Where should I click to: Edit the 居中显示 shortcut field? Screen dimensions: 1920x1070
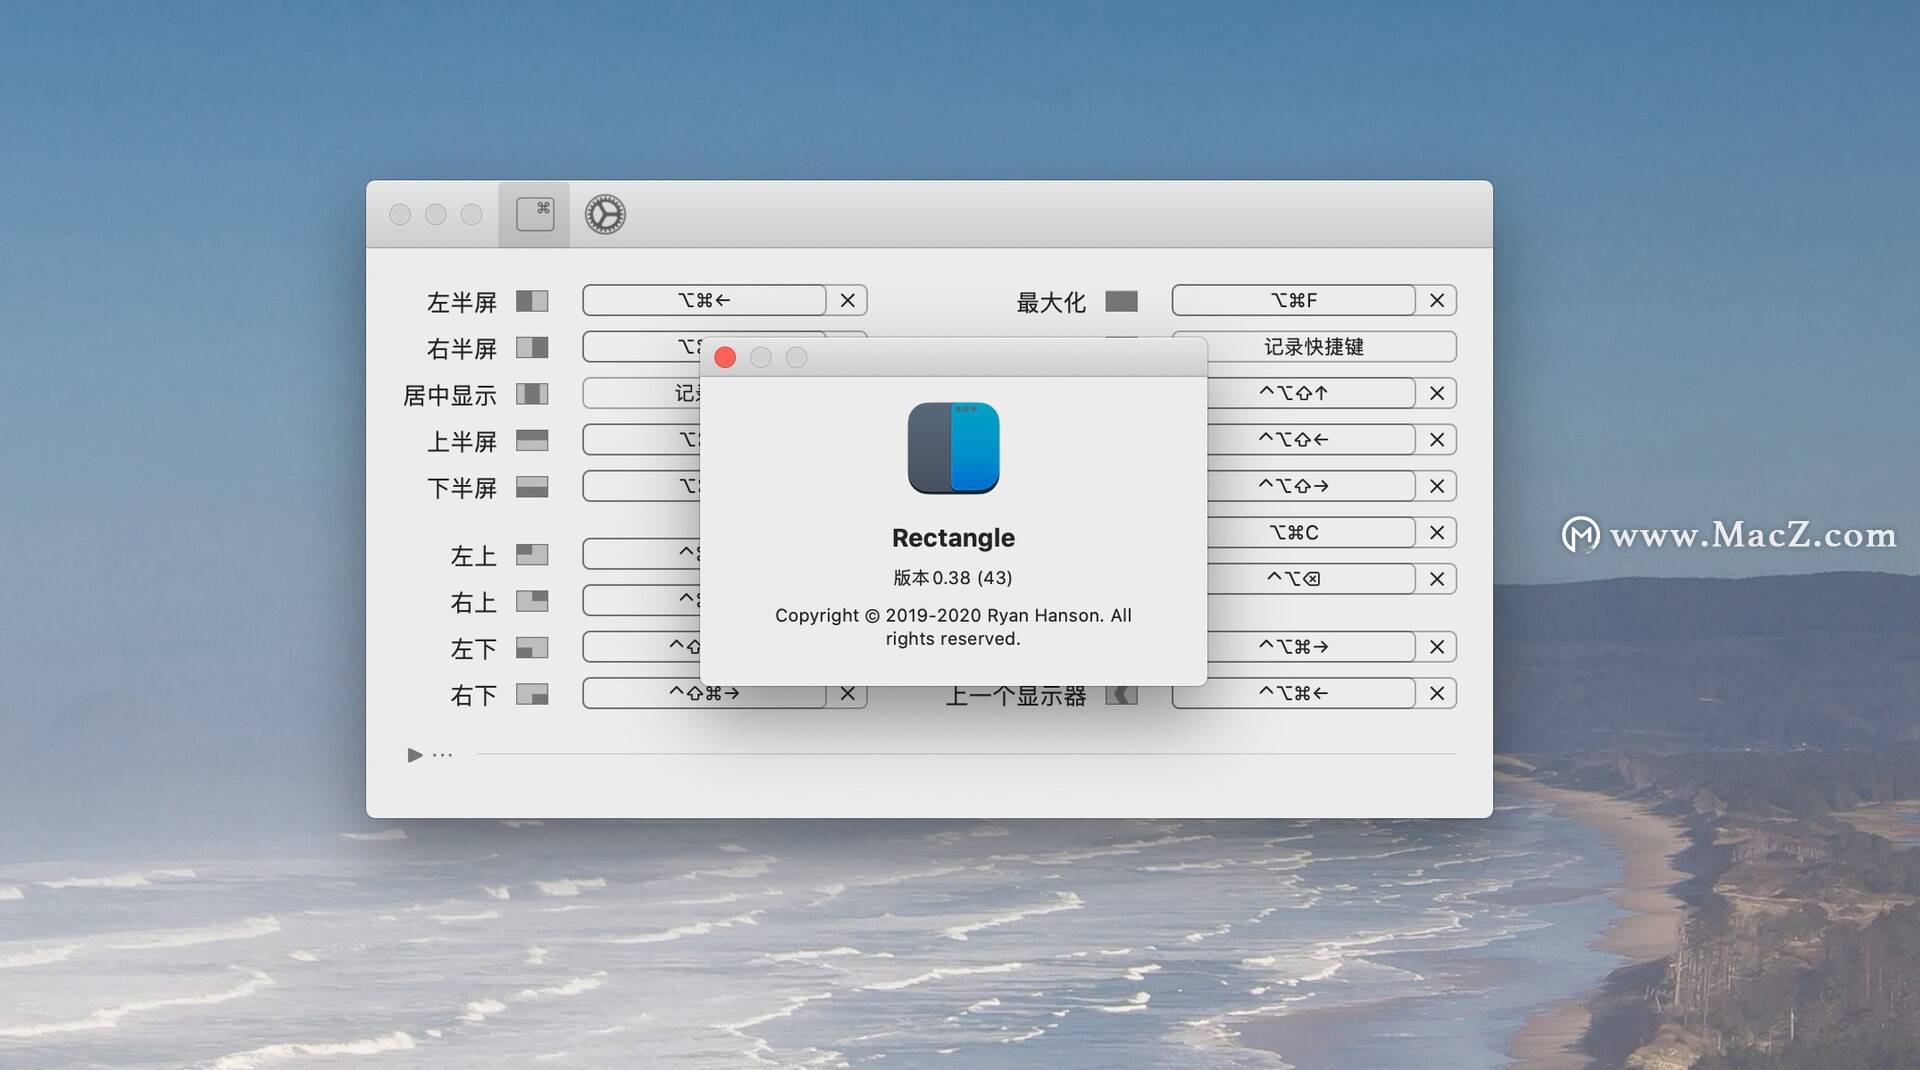[x=642, y=393]
